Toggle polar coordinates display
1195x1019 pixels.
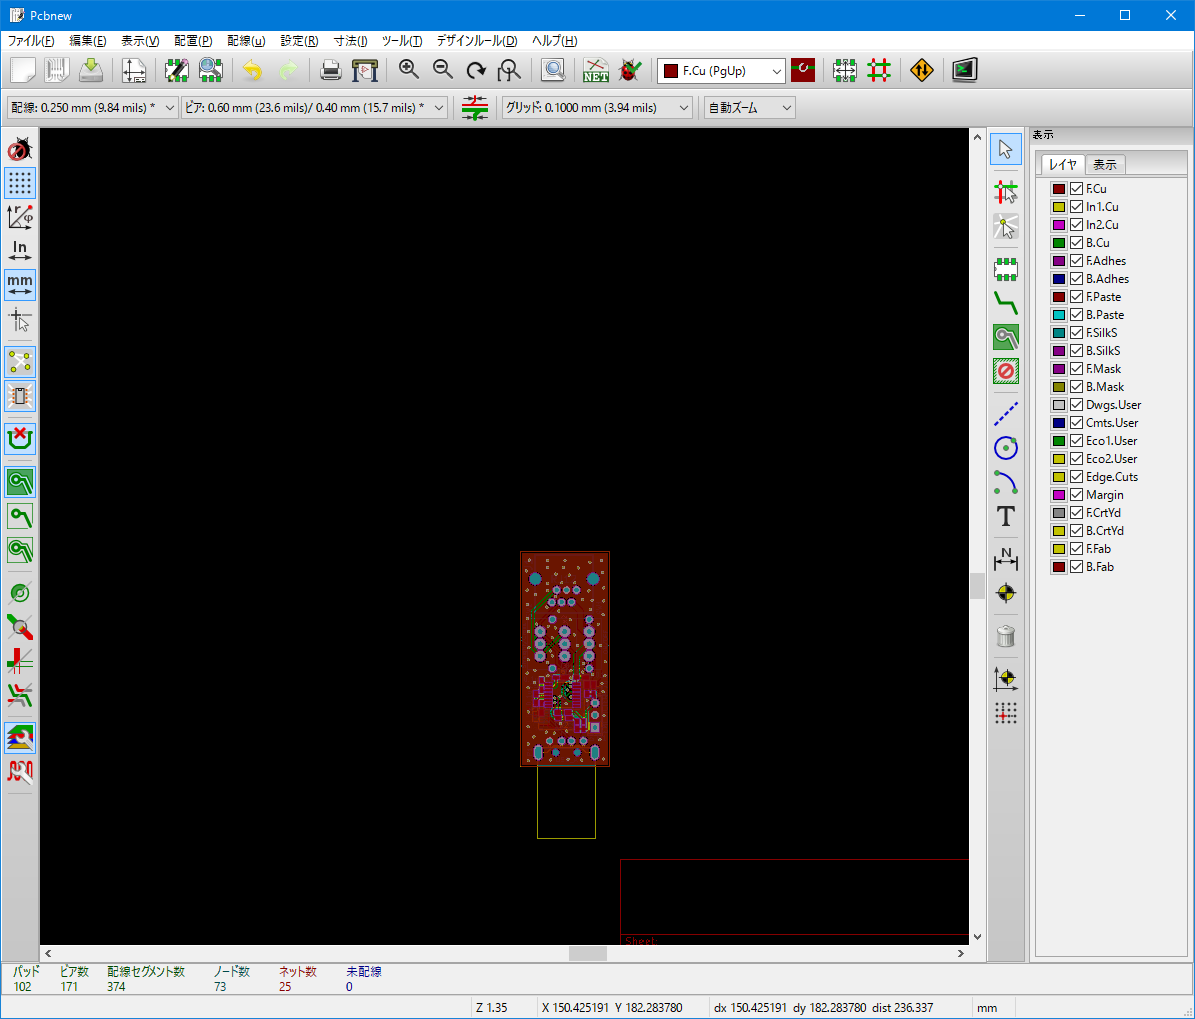click(20, 217)
